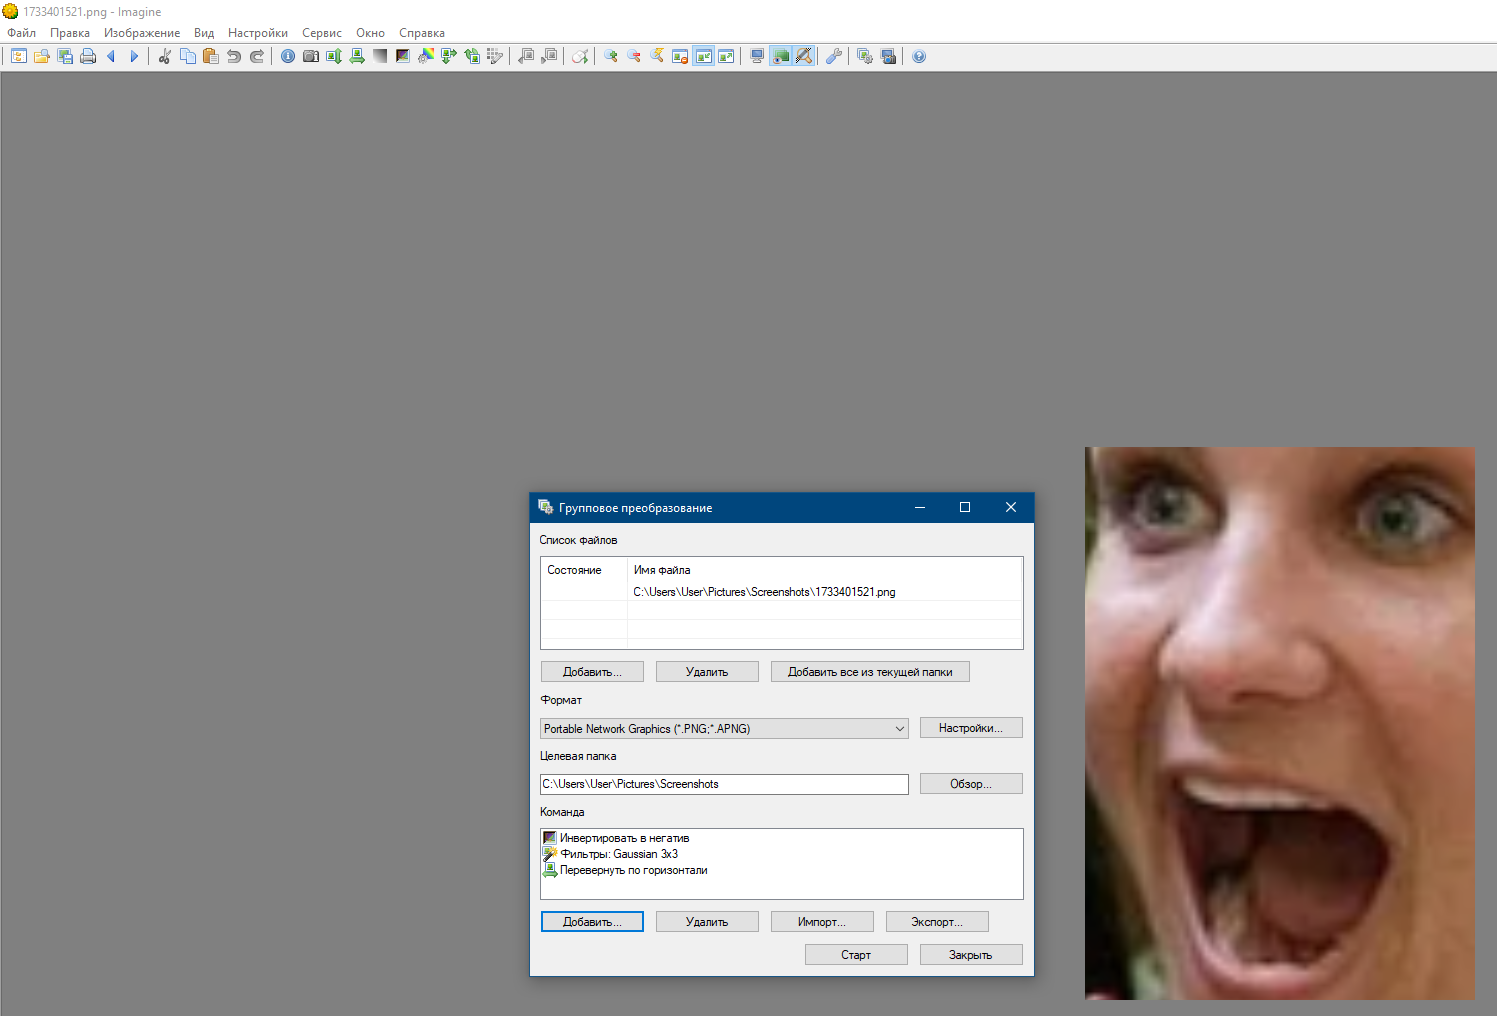
Task: Open the Изображение menu
Action: [142, 33]
